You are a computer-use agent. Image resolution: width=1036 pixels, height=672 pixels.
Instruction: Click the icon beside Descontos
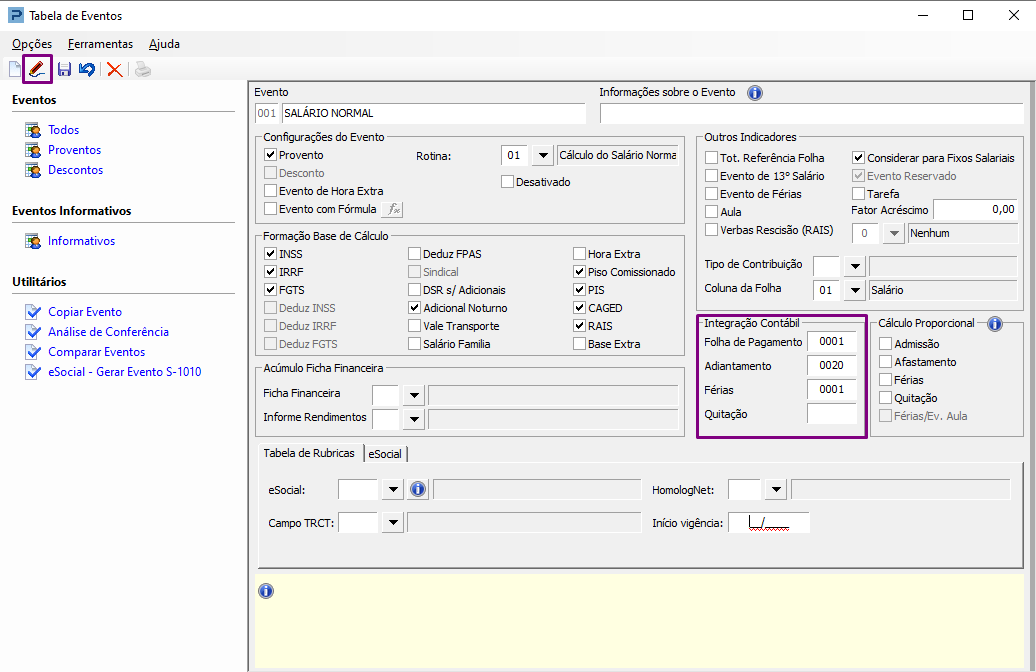(x=33, y=170)
